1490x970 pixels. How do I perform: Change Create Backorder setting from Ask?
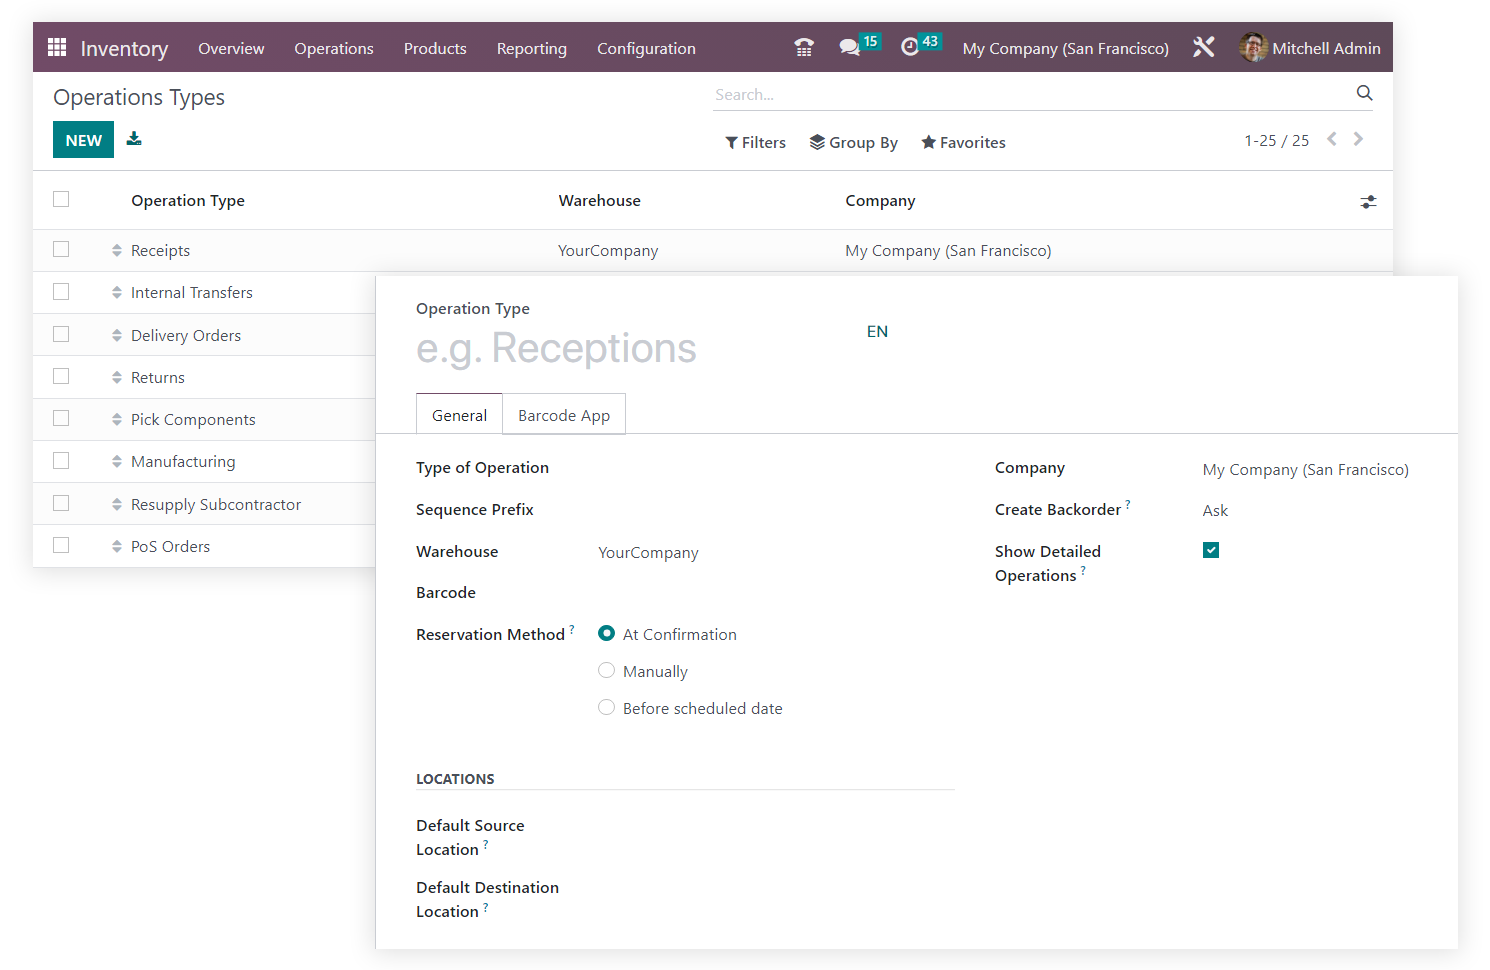click(x=1215, y=510)
